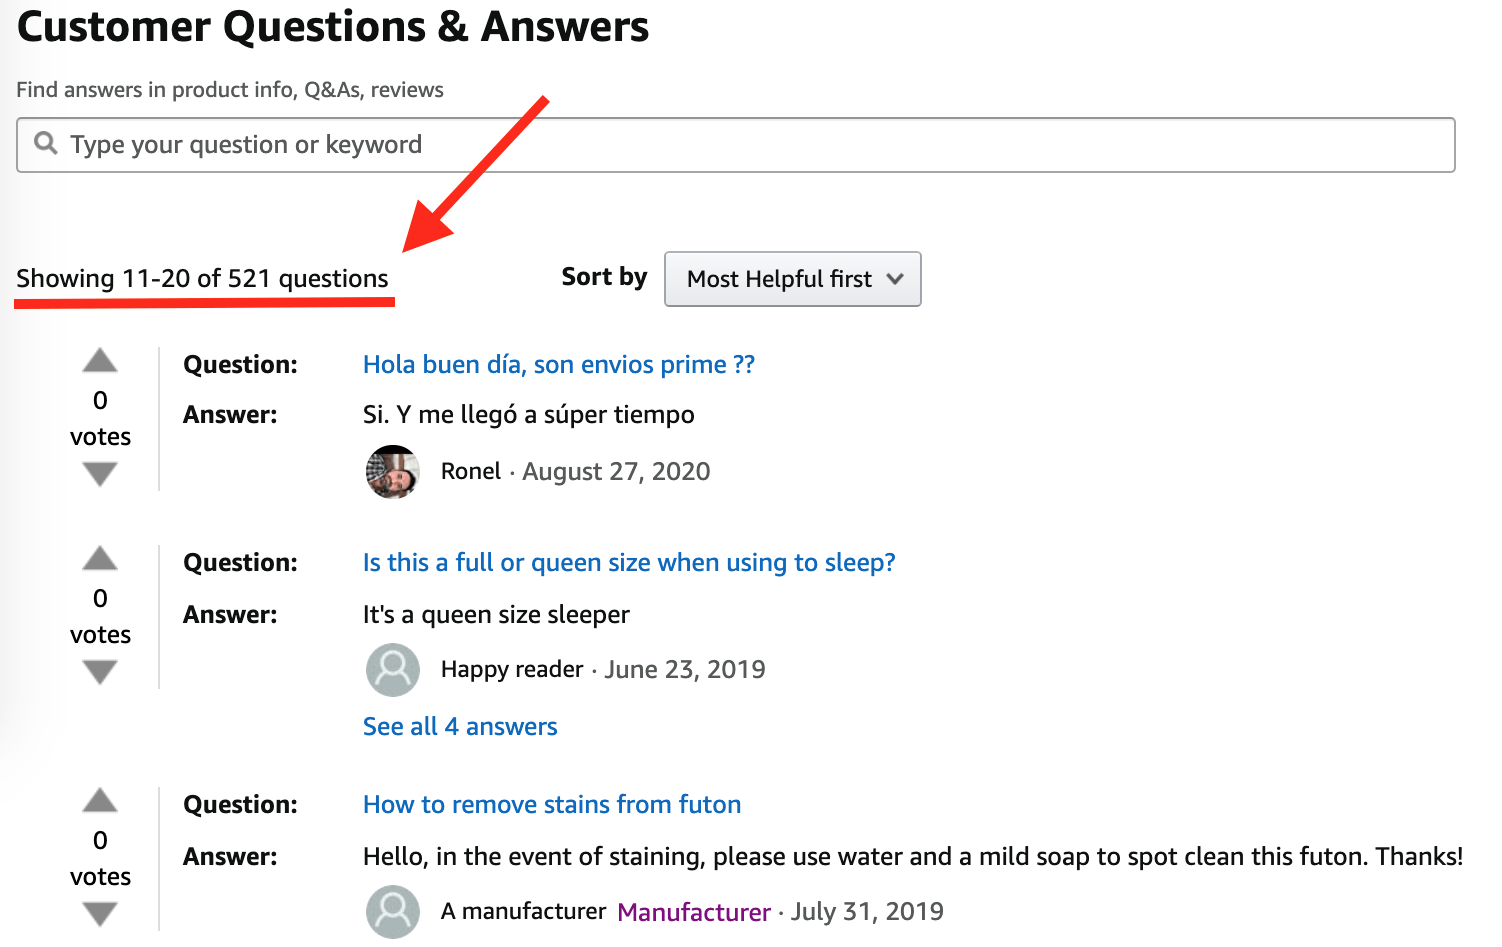Image resolution: width=1502 pixels, height=947 pixels.
Task: Click the search magnifier icon
Action: [45, 143]
